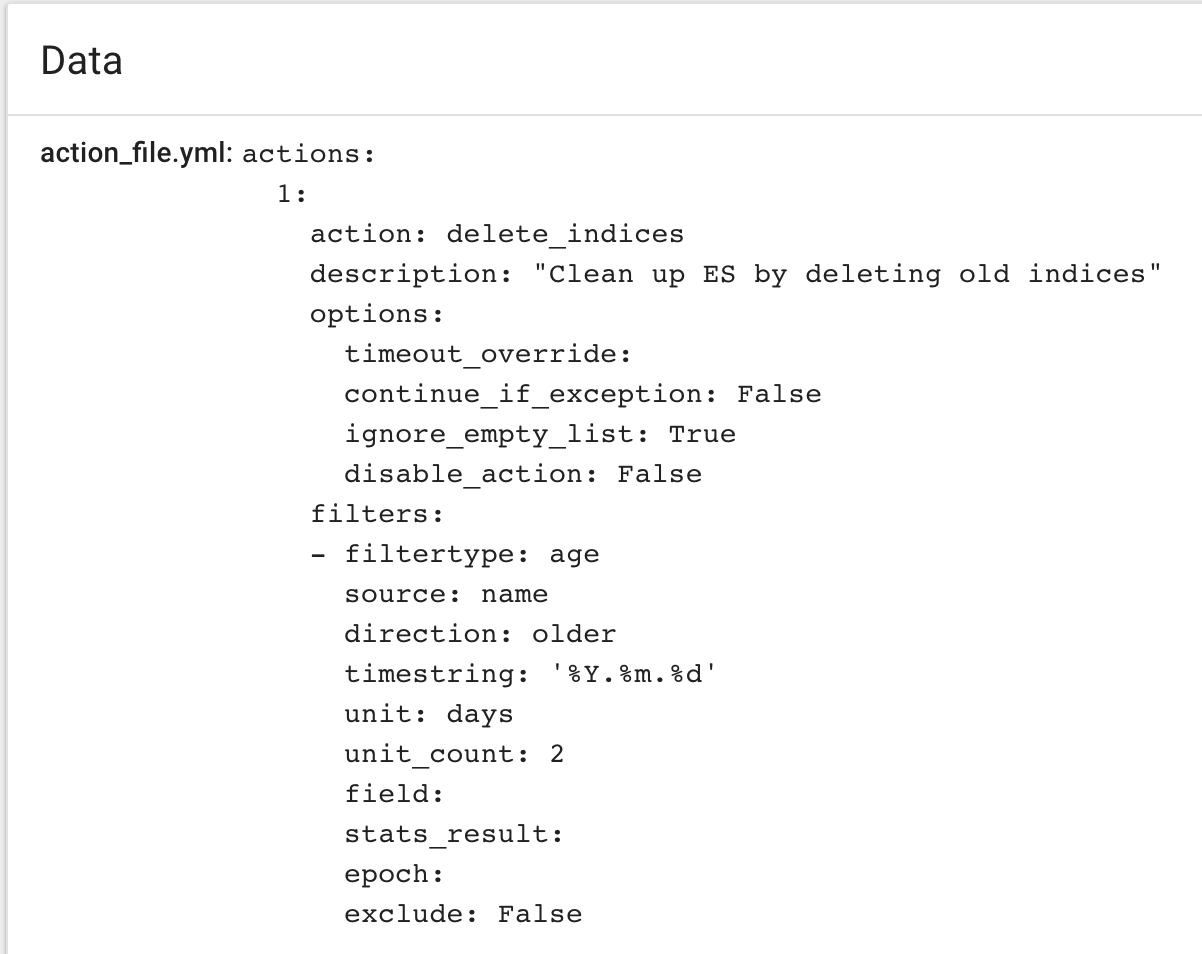Click the Data section heading

click(81, 61)
